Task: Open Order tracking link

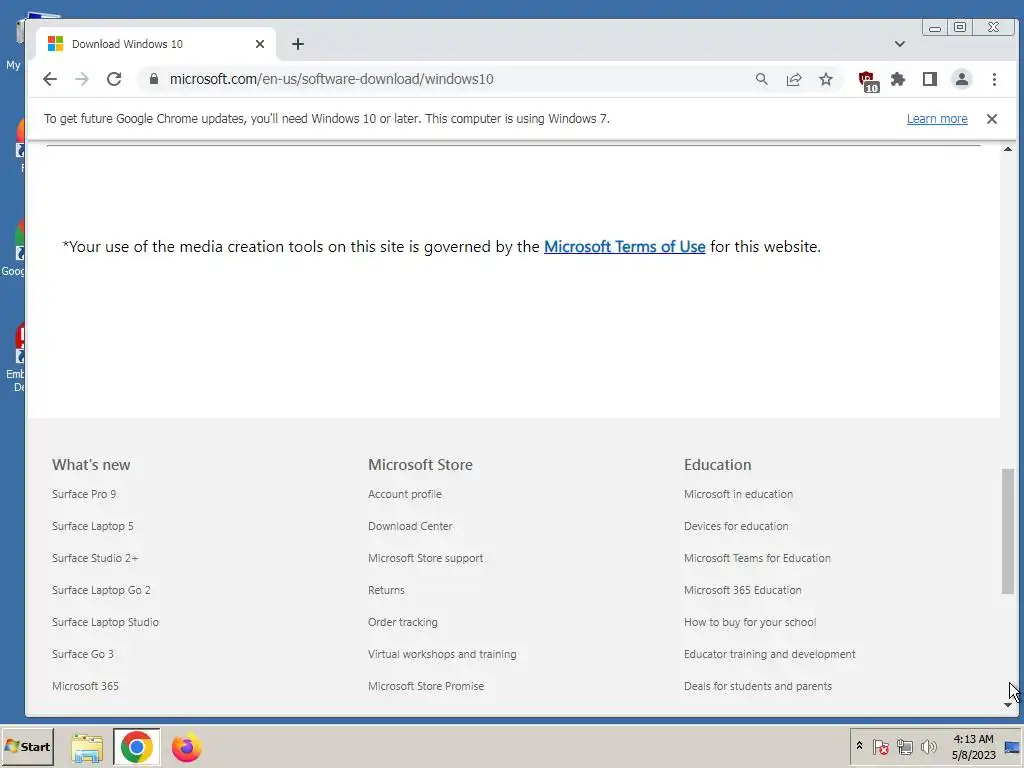Action: [402, 622]
